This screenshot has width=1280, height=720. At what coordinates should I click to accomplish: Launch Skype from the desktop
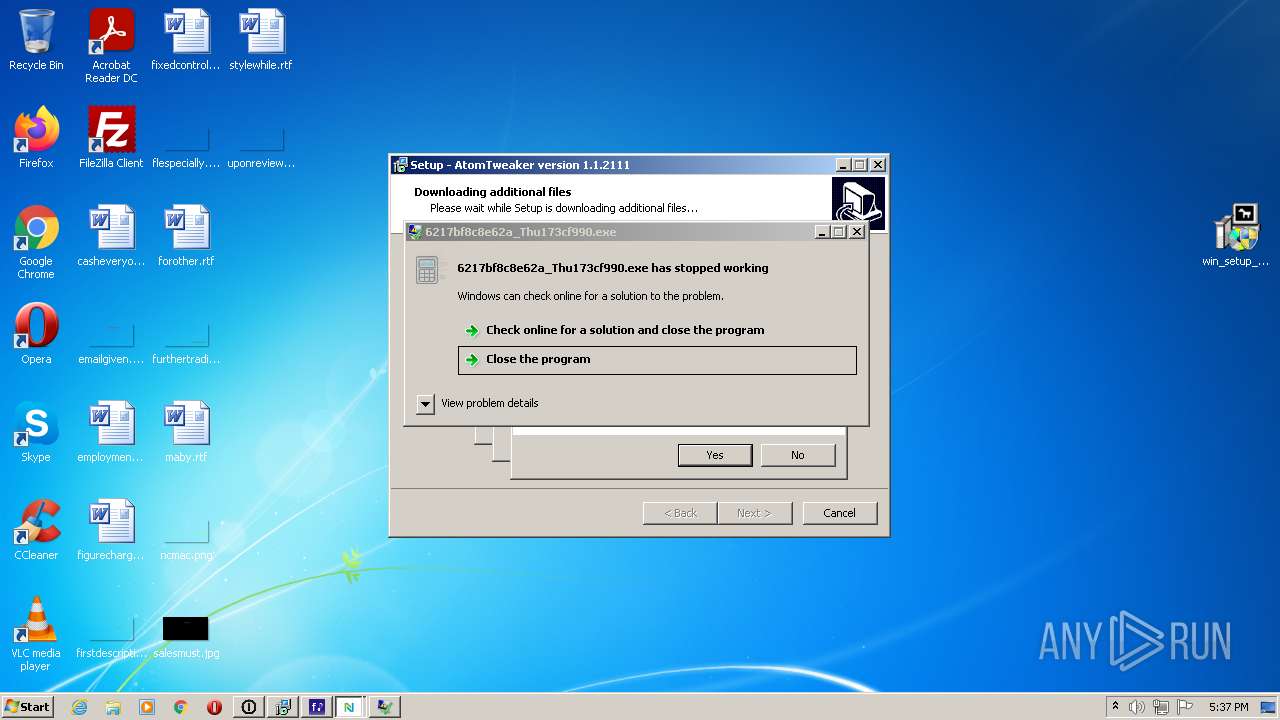point(36,432)
